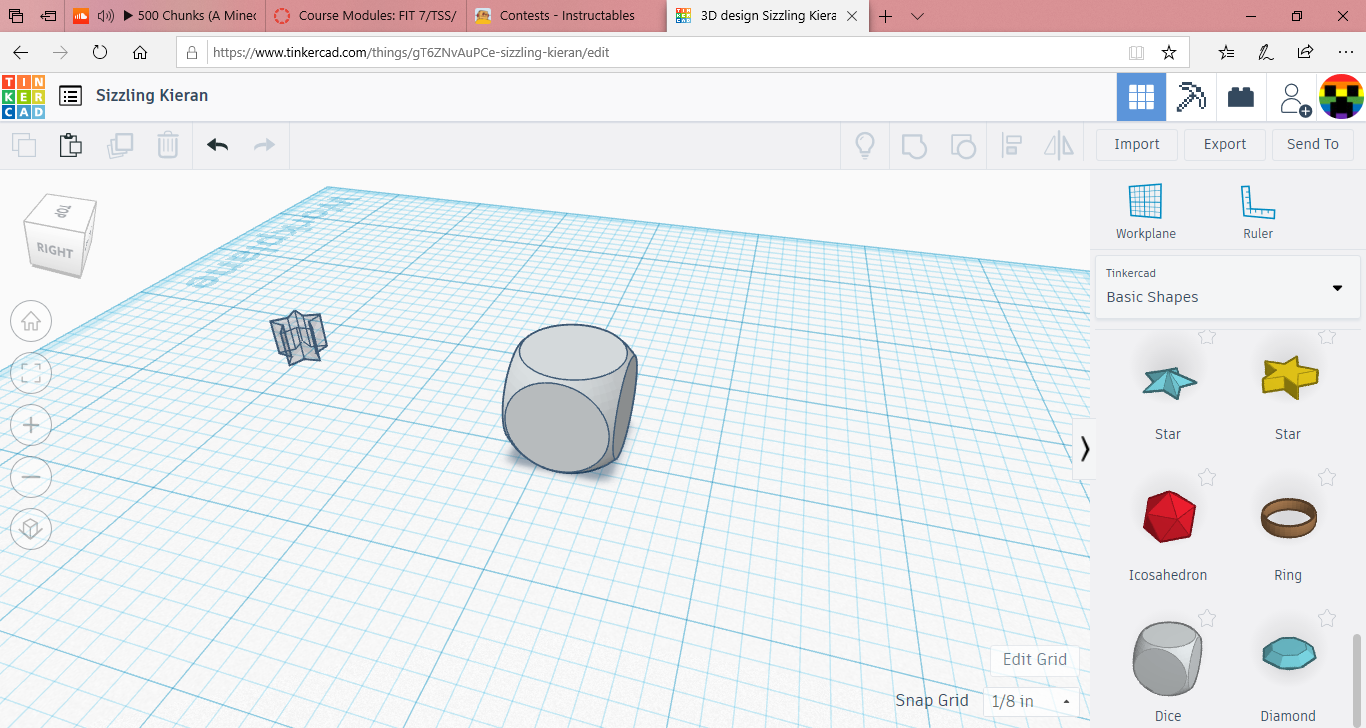This screenshot has width=1366, height=728.
Task: Open the Snap Grid 1/8 in dropdown
Action: point(1031,701)
